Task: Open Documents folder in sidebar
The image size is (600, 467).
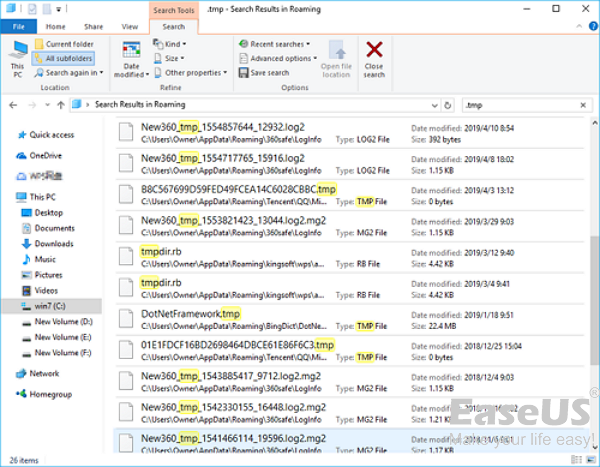Action: tap(49, 229)
